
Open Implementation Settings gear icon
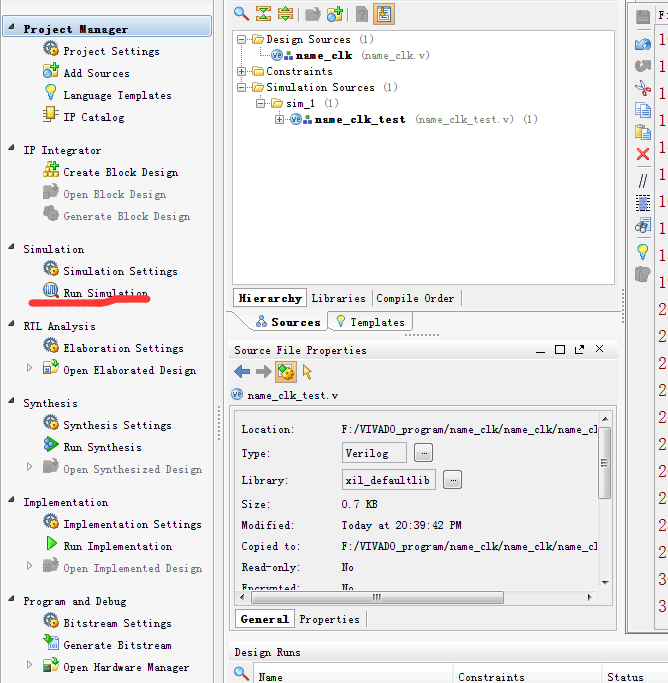51,521
